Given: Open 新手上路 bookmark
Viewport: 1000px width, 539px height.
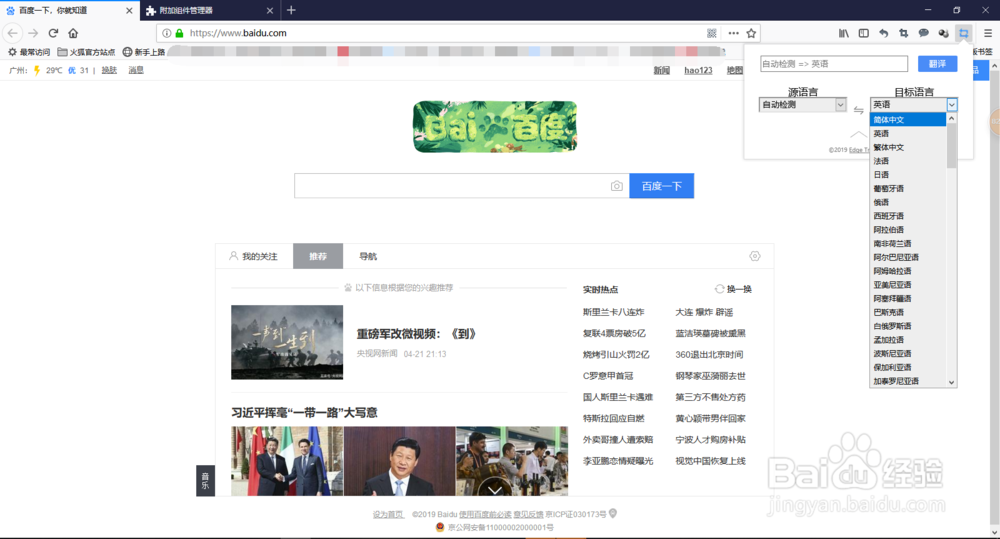Looking at the screenshot, I should pos(143,52).
